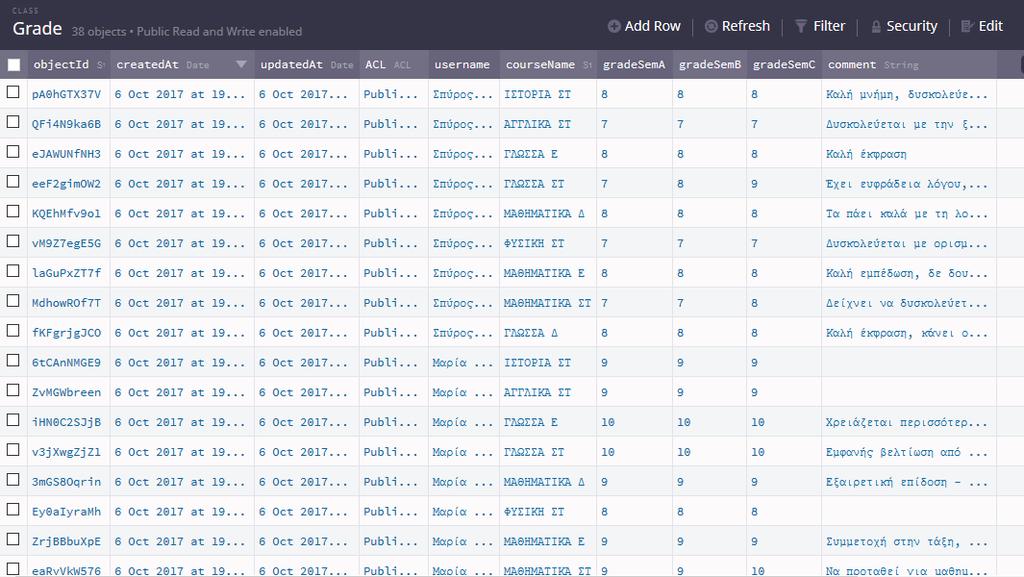Select gradeSemC value 8 in MdhowROf7T row
This screenshot has height=577, width=1024.
(784, 303)
